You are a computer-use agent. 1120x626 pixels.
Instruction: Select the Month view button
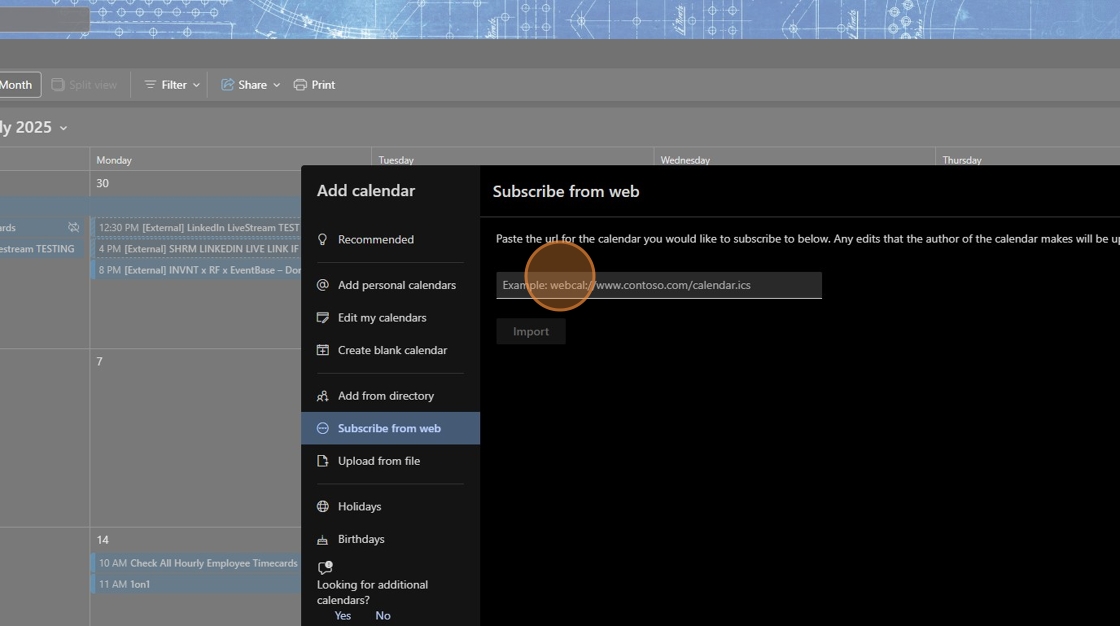pos(17,85)
